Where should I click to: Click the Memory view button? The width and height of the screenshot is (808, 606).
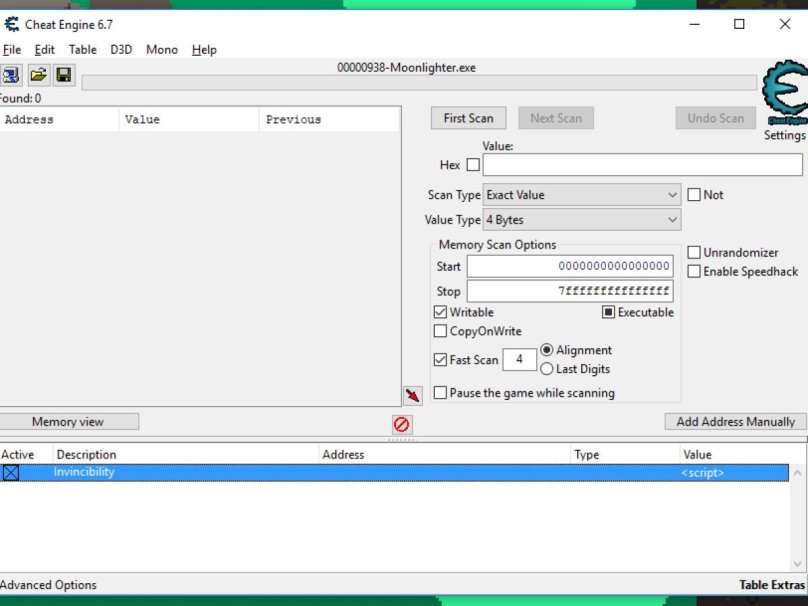pos(68,422)
